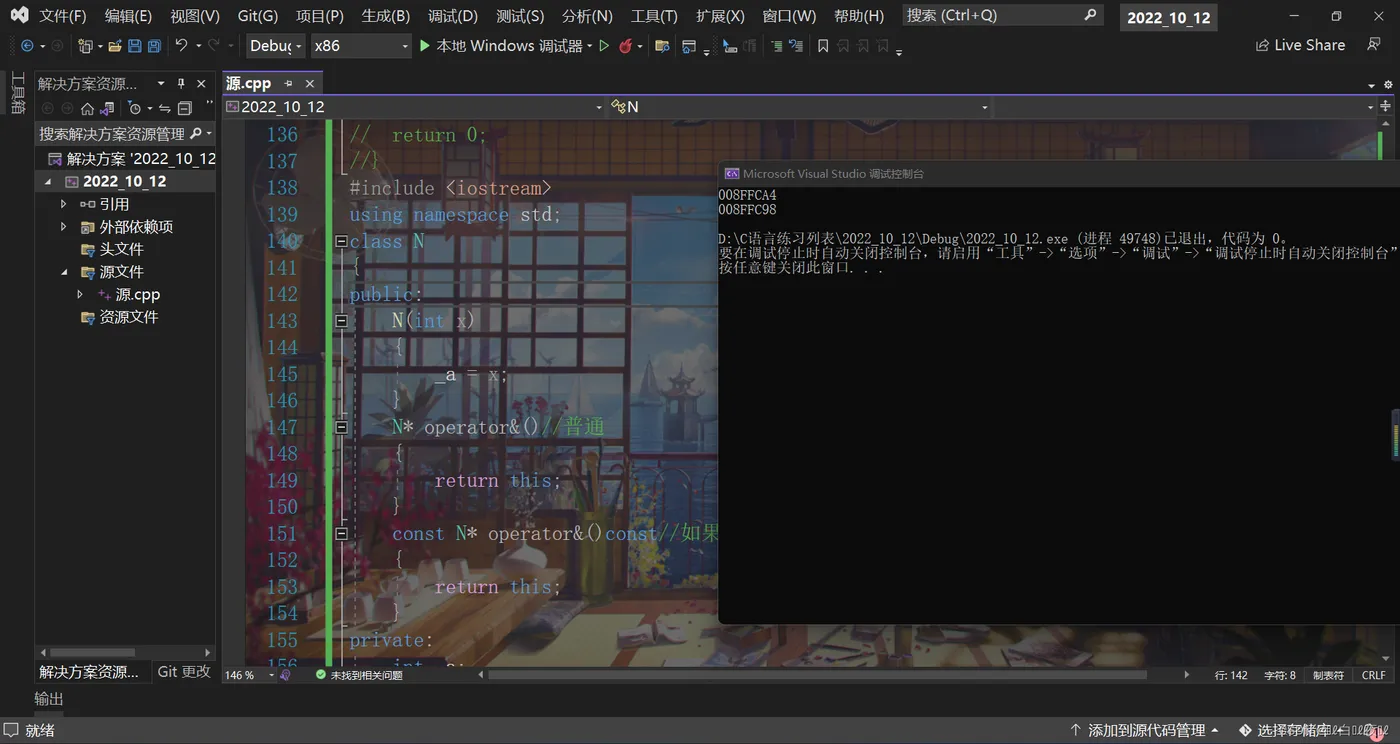Undo the last edit with the undo arrow
This screenshot has width=1400, height=744.
(x=181, y=46)
